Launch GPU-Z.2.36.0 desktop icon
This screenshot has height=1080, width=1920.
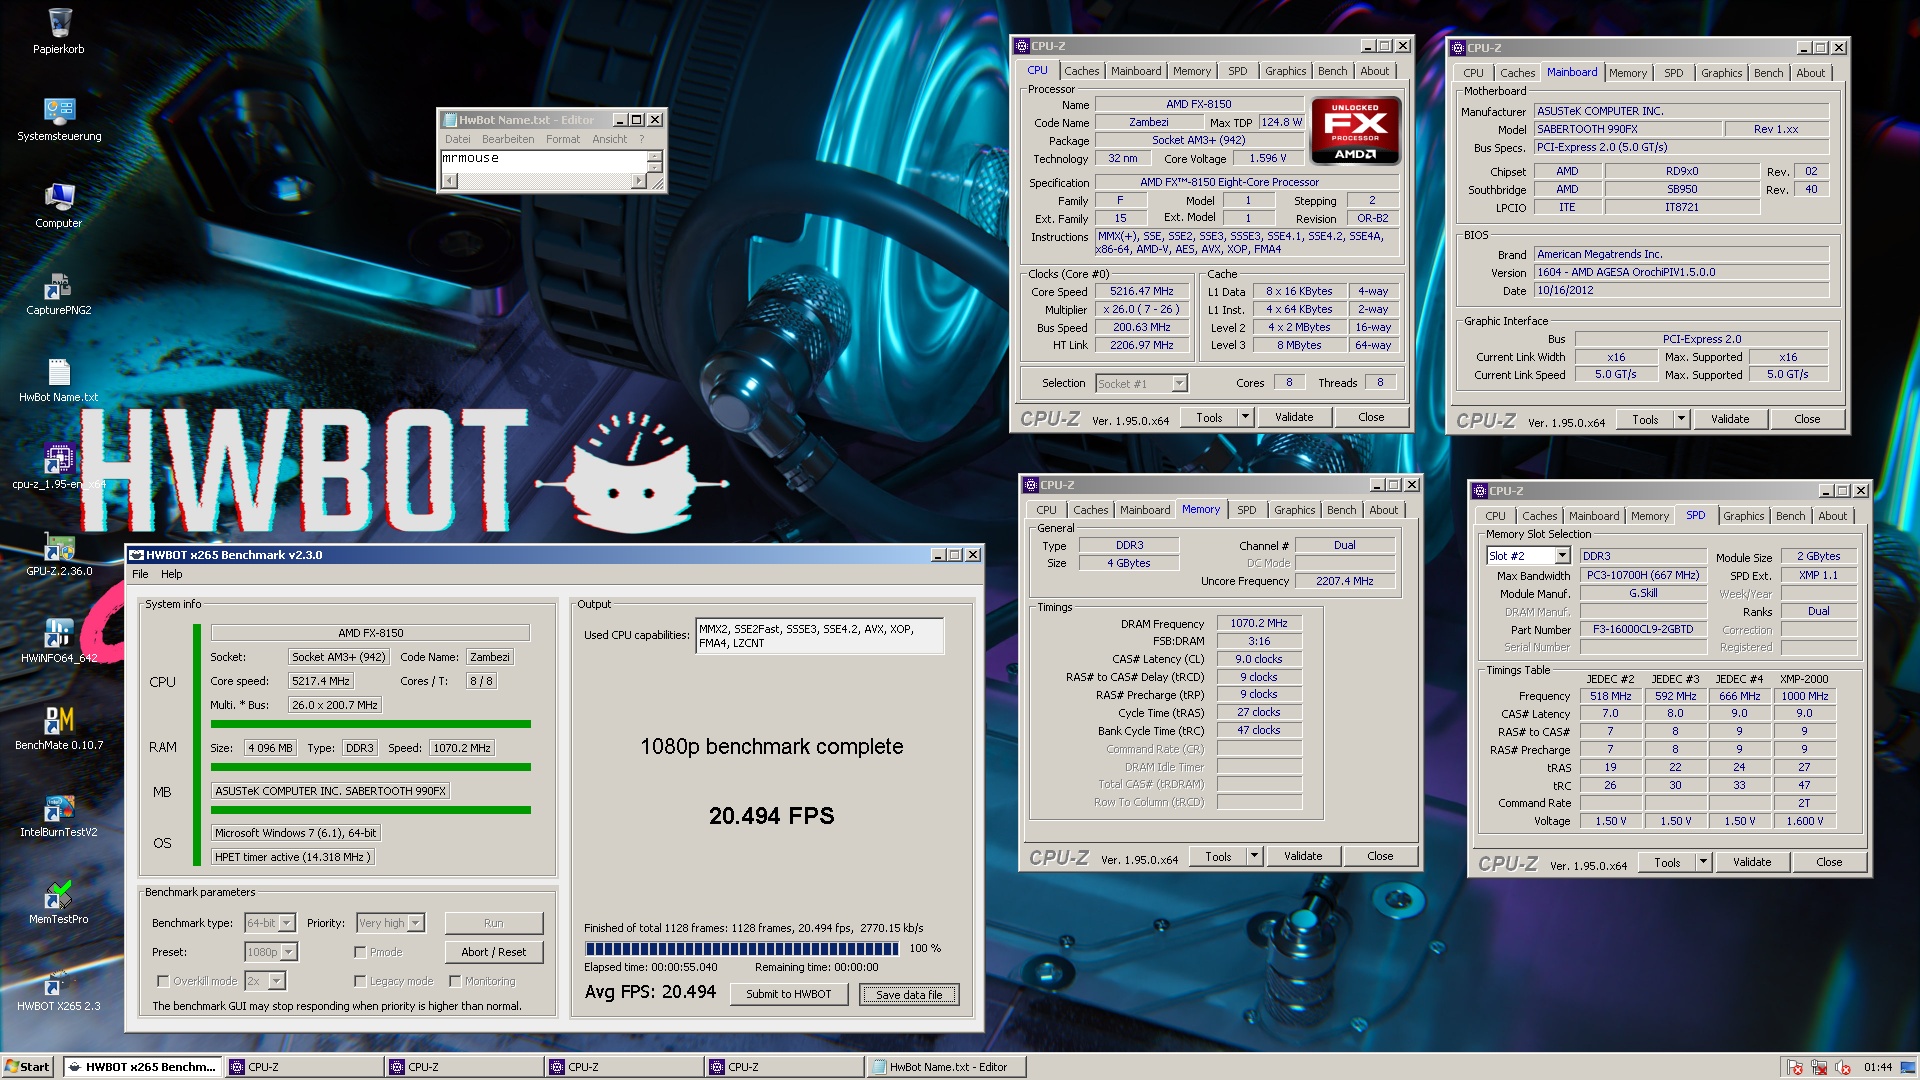(59, 546)
